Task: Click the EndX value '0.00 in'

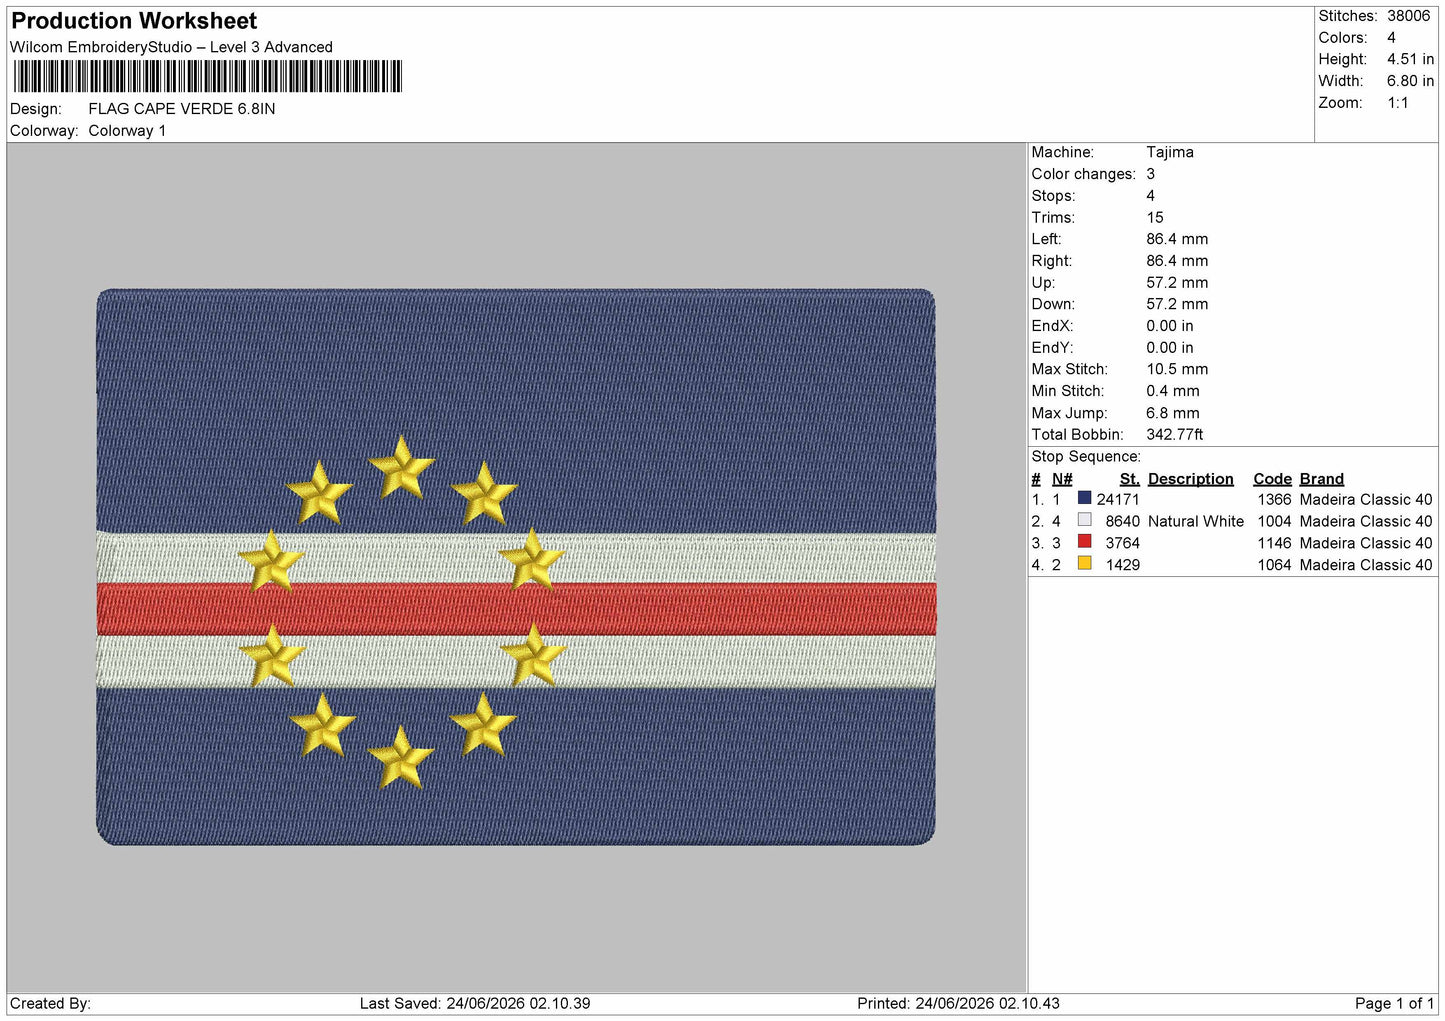Action: (x=1170, y=326)
